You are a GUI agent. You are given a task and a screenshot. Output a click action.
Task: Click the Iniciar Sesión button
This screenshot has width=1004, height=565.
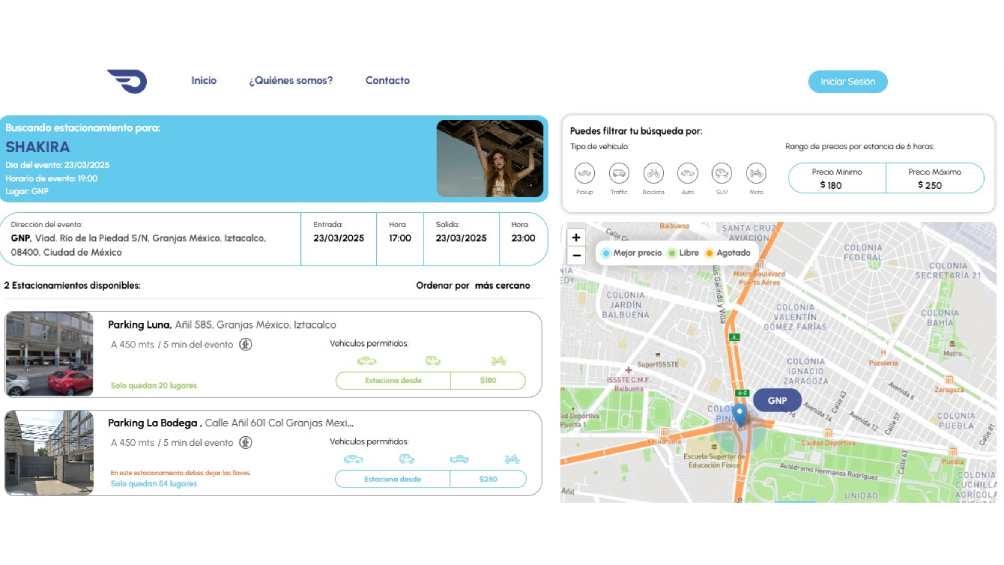[847, 82]
